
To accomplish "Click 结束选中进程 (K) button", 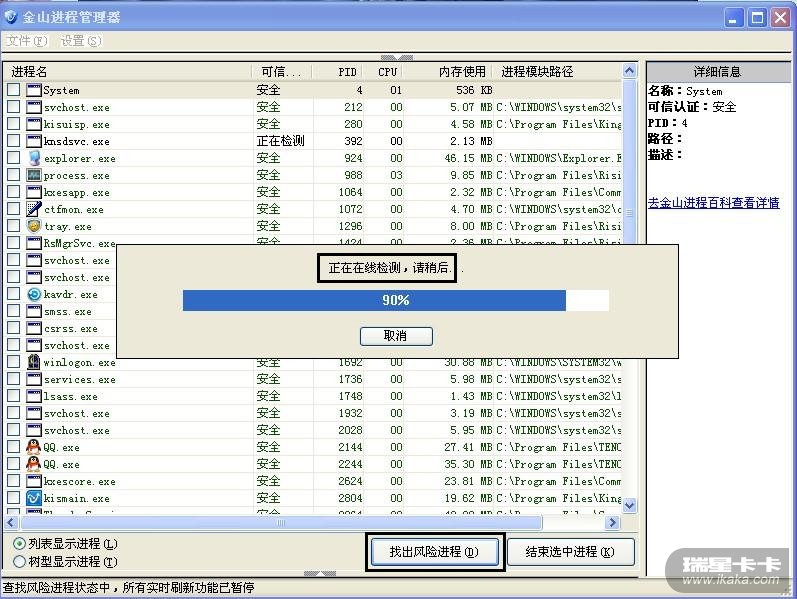I will 570,552.
